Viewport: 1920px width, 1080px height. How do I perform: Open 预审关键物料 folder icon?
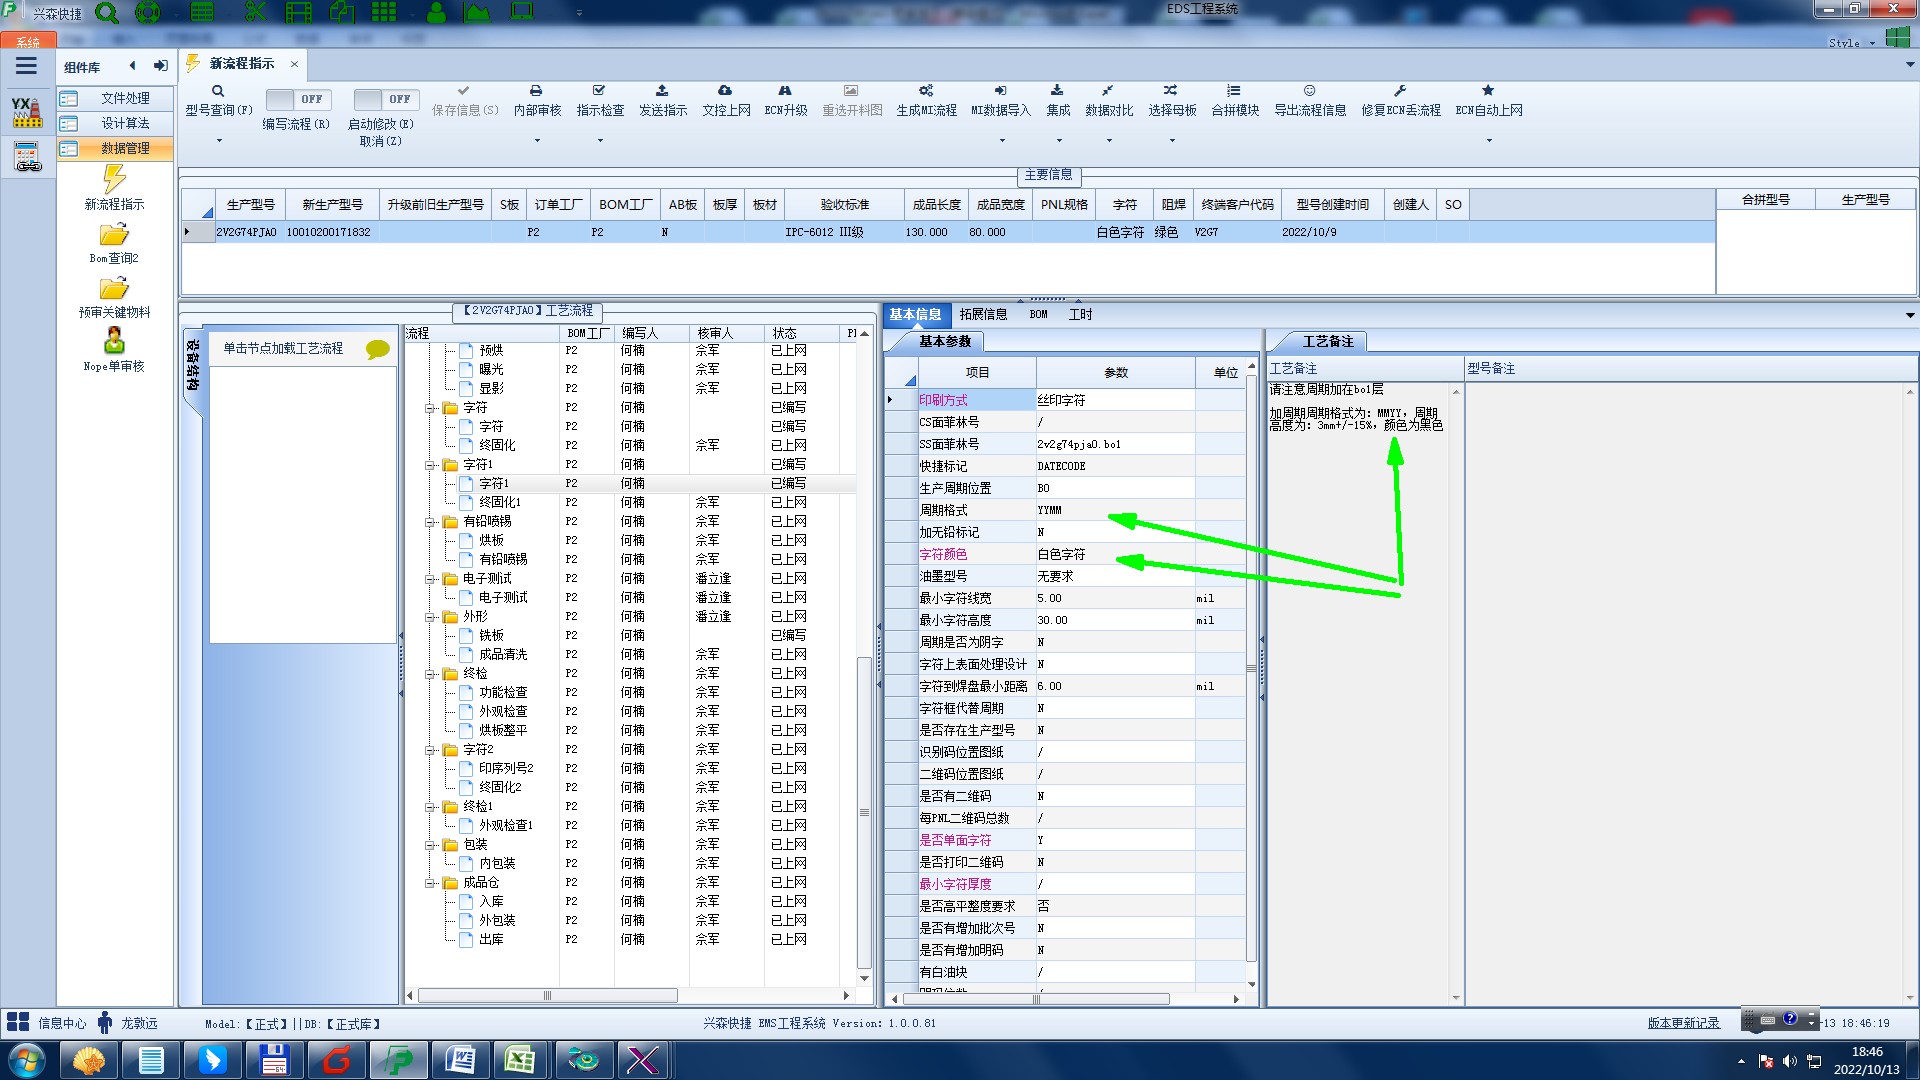tap(114, 289)
